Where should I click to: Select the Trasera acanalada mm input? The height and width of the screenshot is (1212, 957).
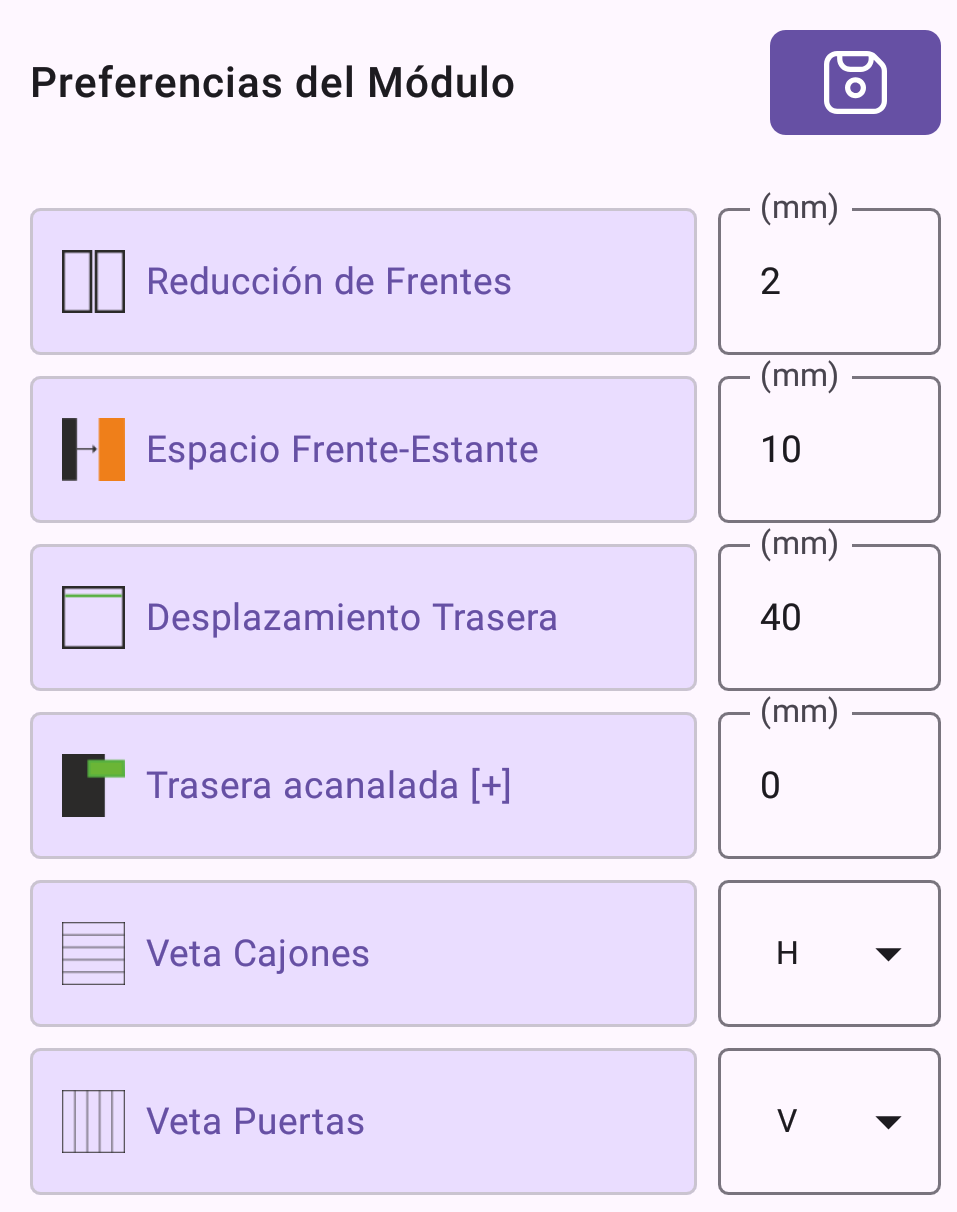pos(829,787)
